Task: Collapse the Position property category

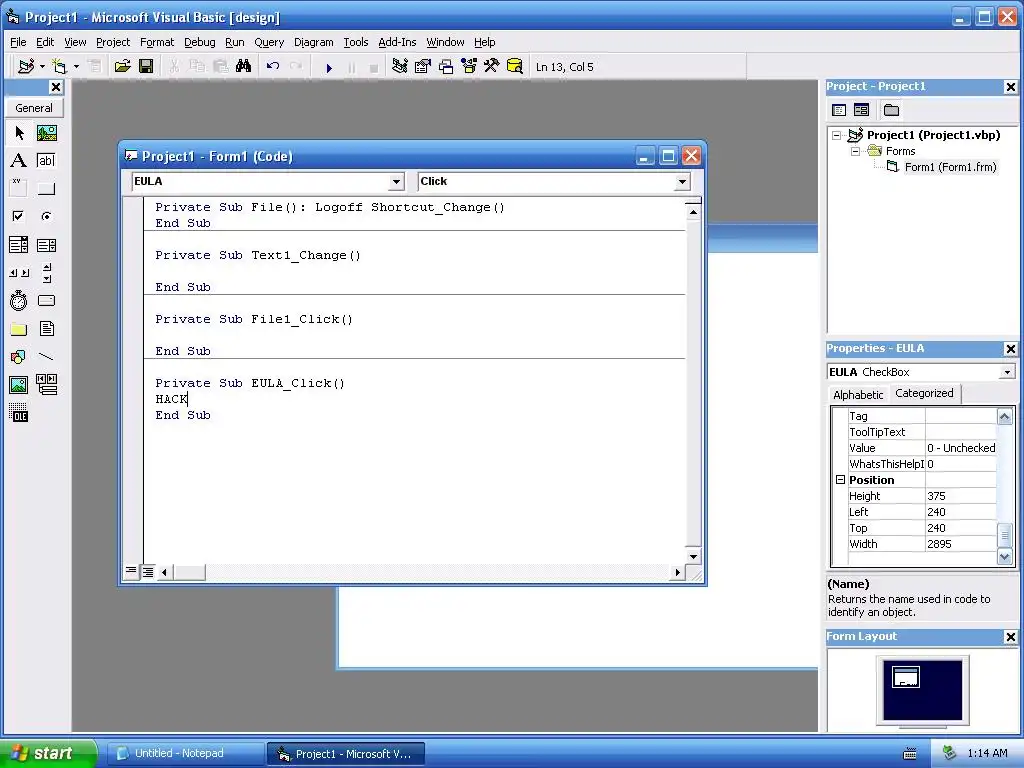Action: (840, 479)
